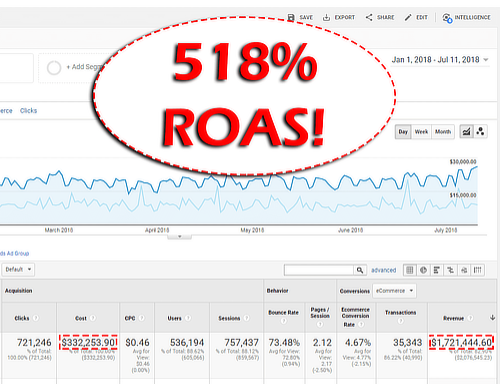Click the SHARE label in the top toolbar

386,17
